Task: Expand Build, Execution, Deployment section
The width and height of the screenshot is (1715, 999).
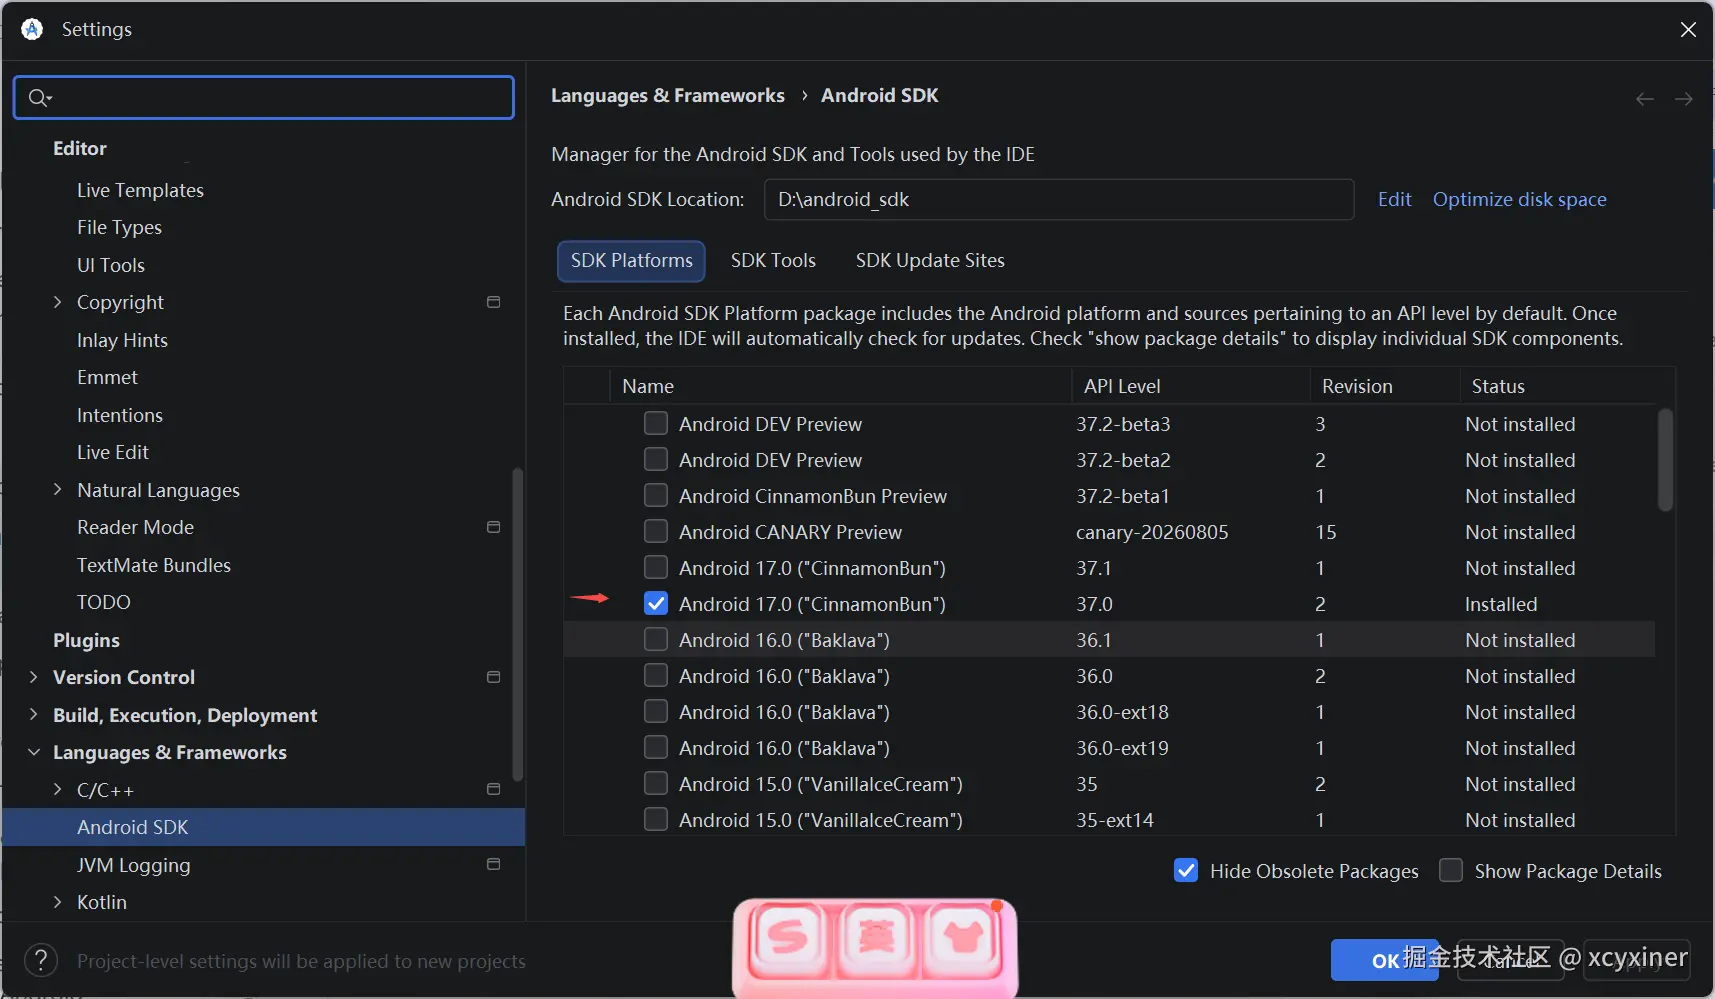Action: pyautogui.click(x=33, y=715)
